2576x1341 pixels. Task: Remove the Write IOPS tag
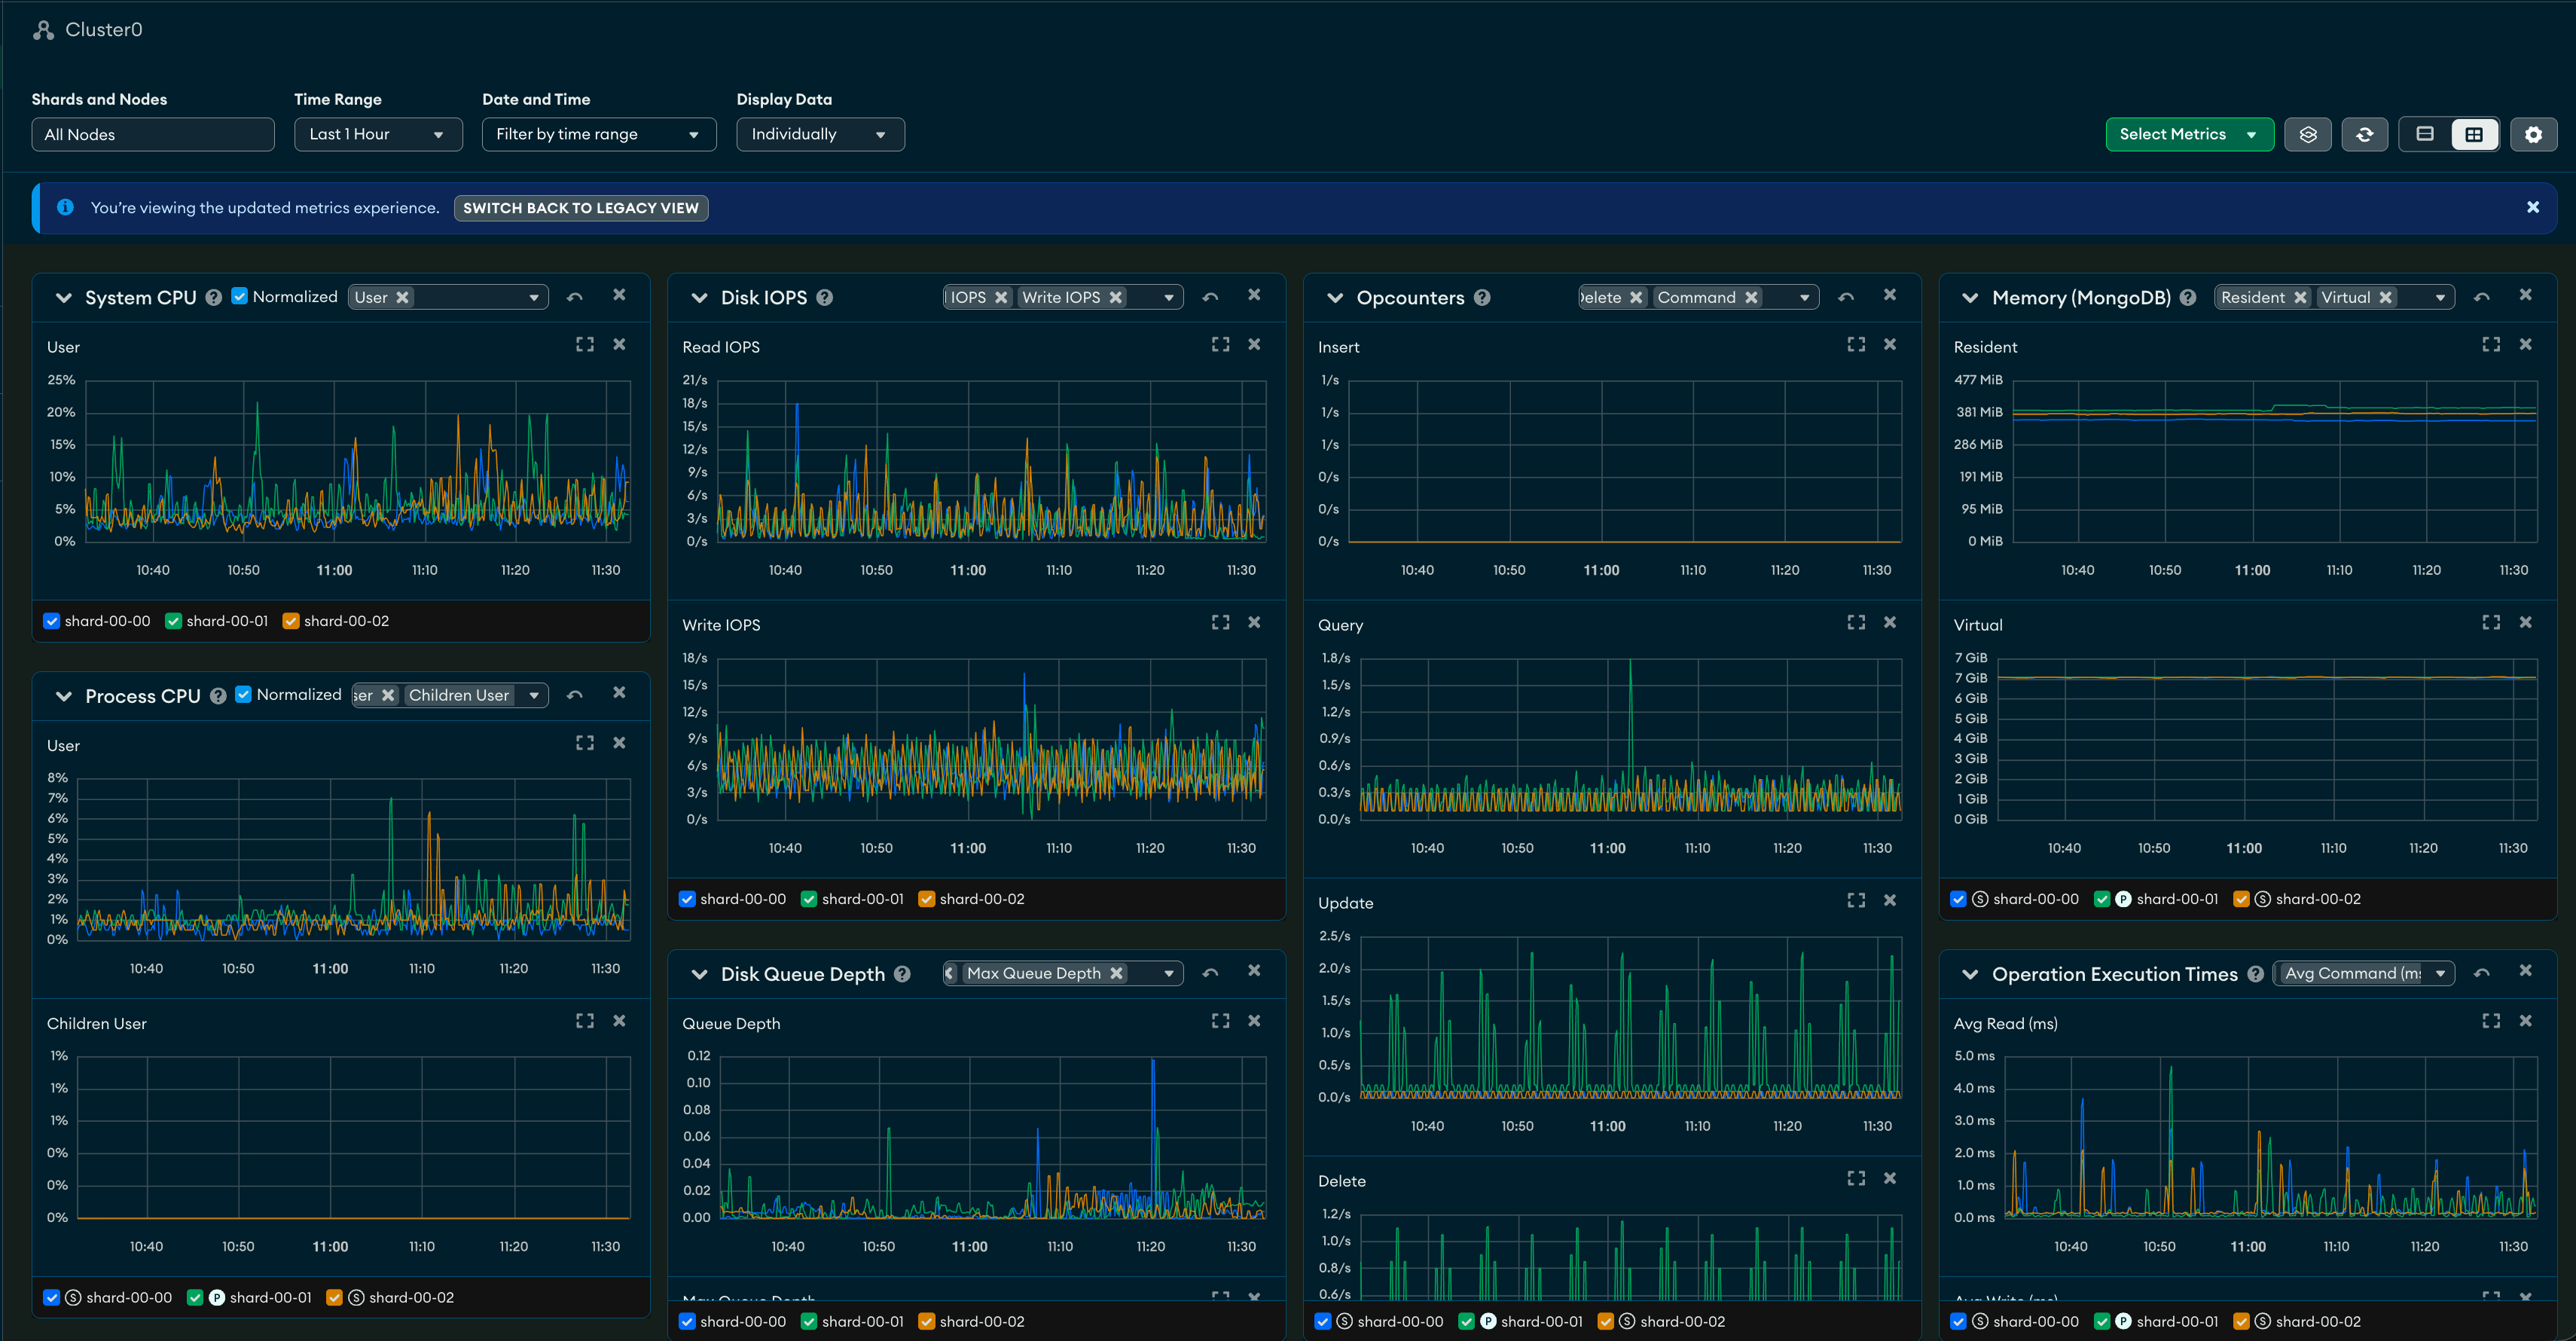(x=1116, y=297)
